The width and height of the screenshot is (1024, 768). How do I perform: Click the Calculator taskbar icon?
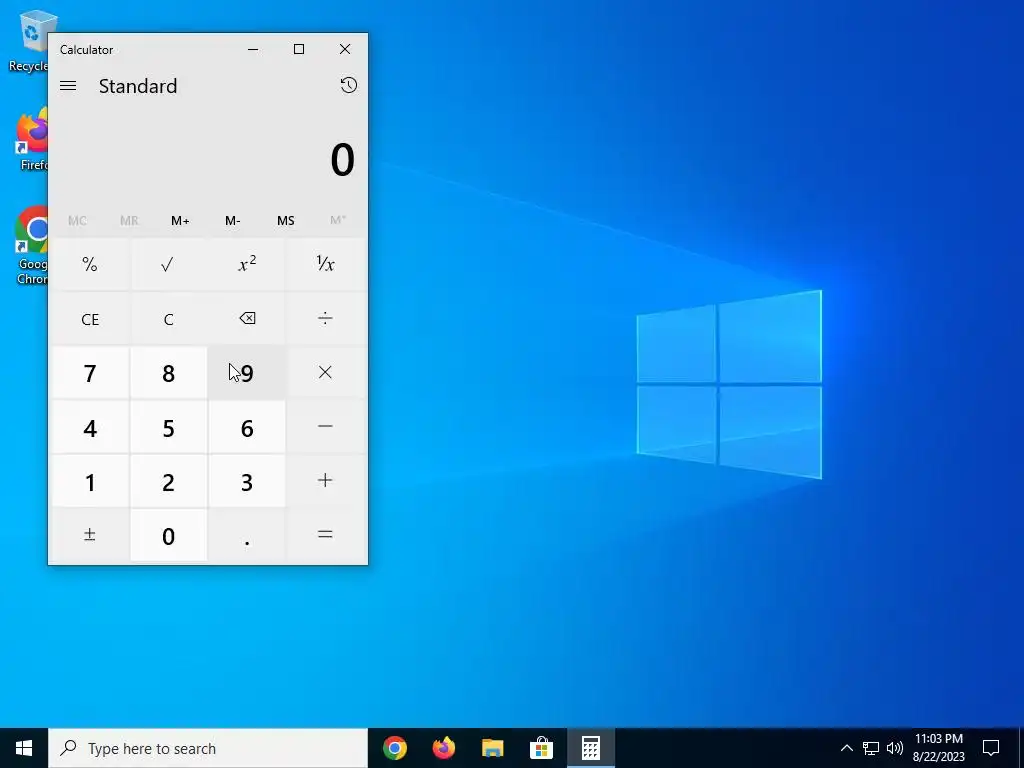(590, 748)
